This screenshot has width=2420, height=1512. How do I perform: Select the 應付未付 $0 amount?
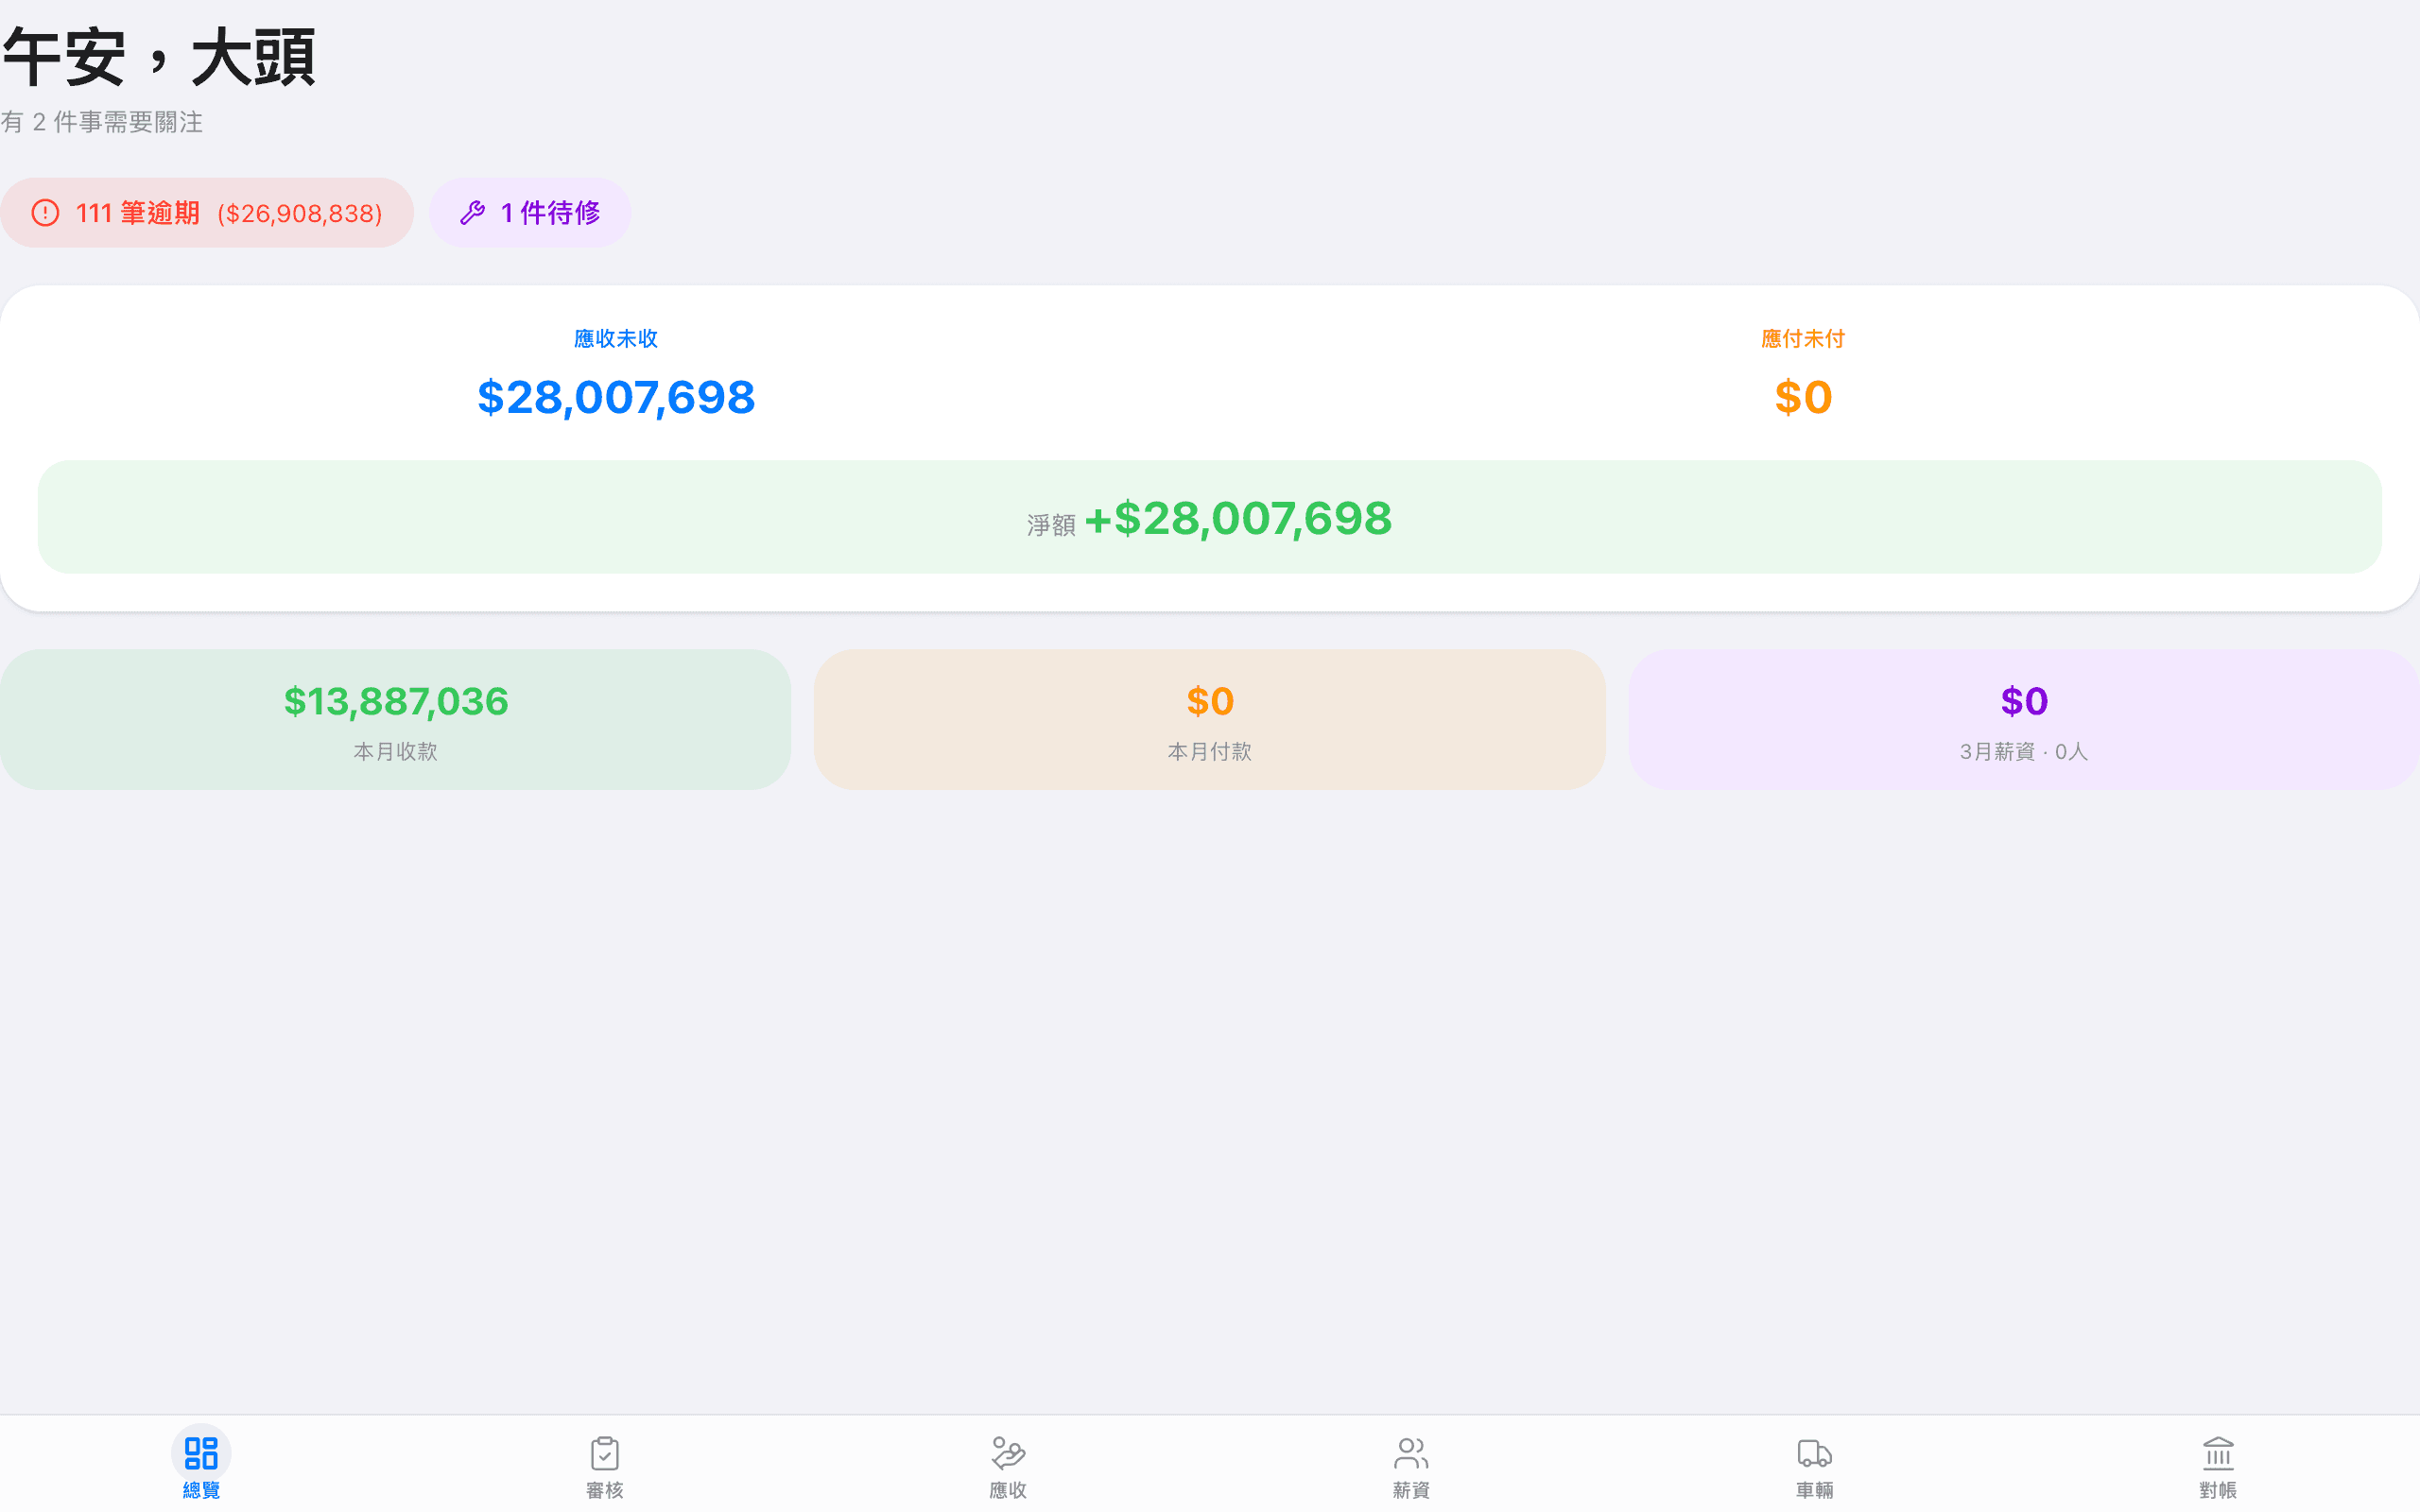coord(1803,398)
